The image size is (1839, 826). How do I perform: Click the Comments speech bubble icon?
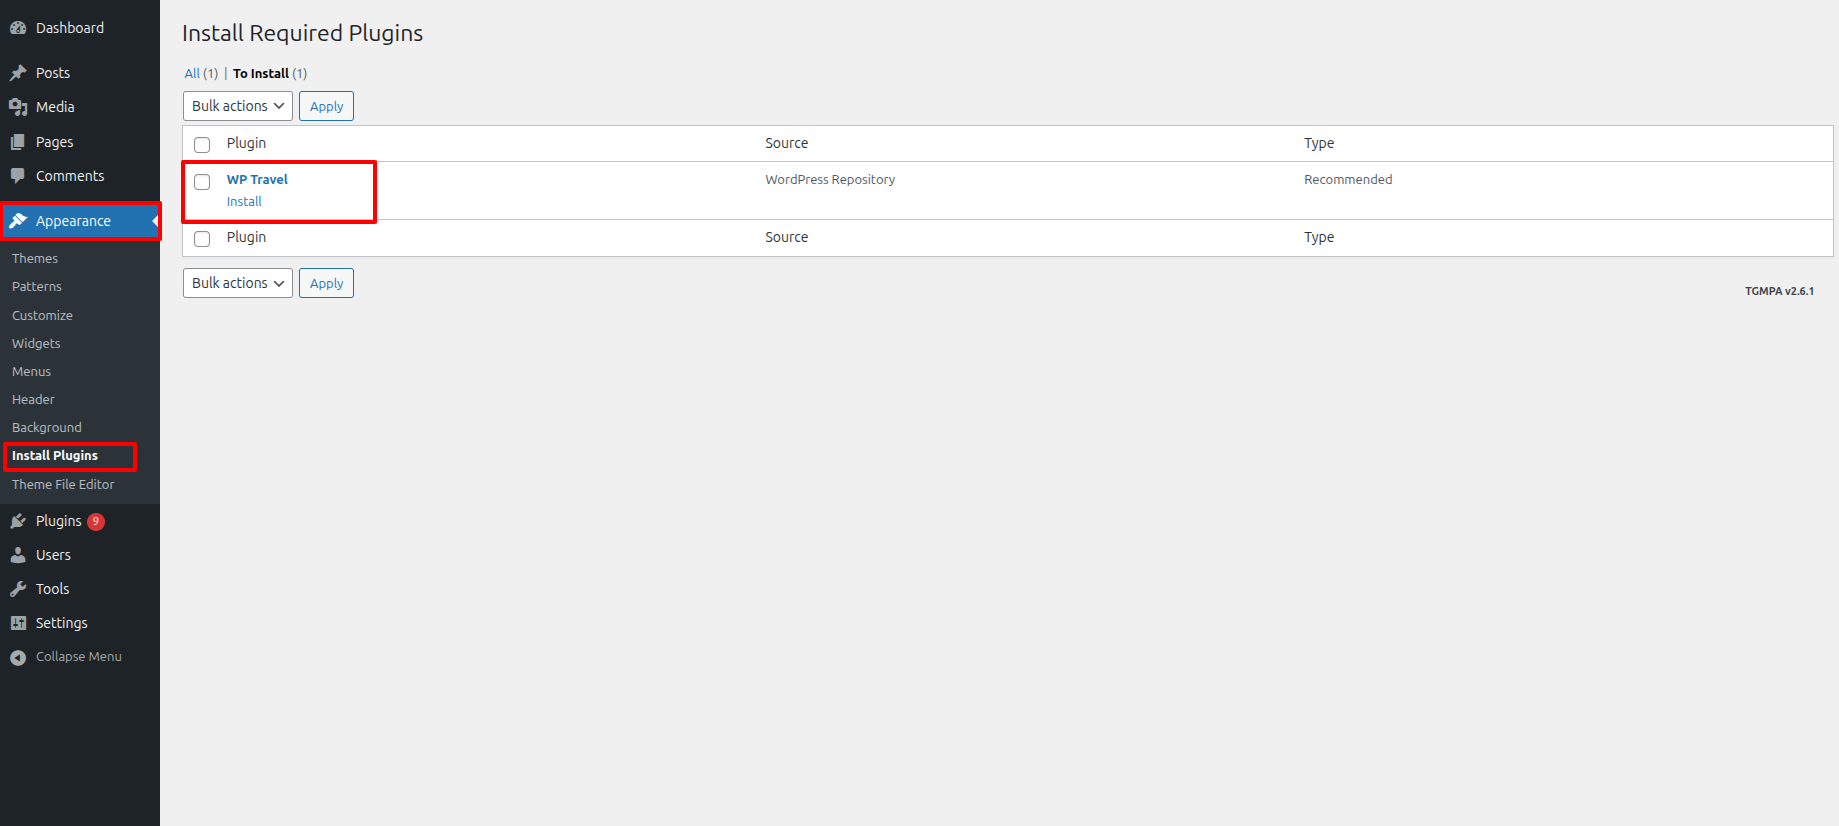[18, 176]
